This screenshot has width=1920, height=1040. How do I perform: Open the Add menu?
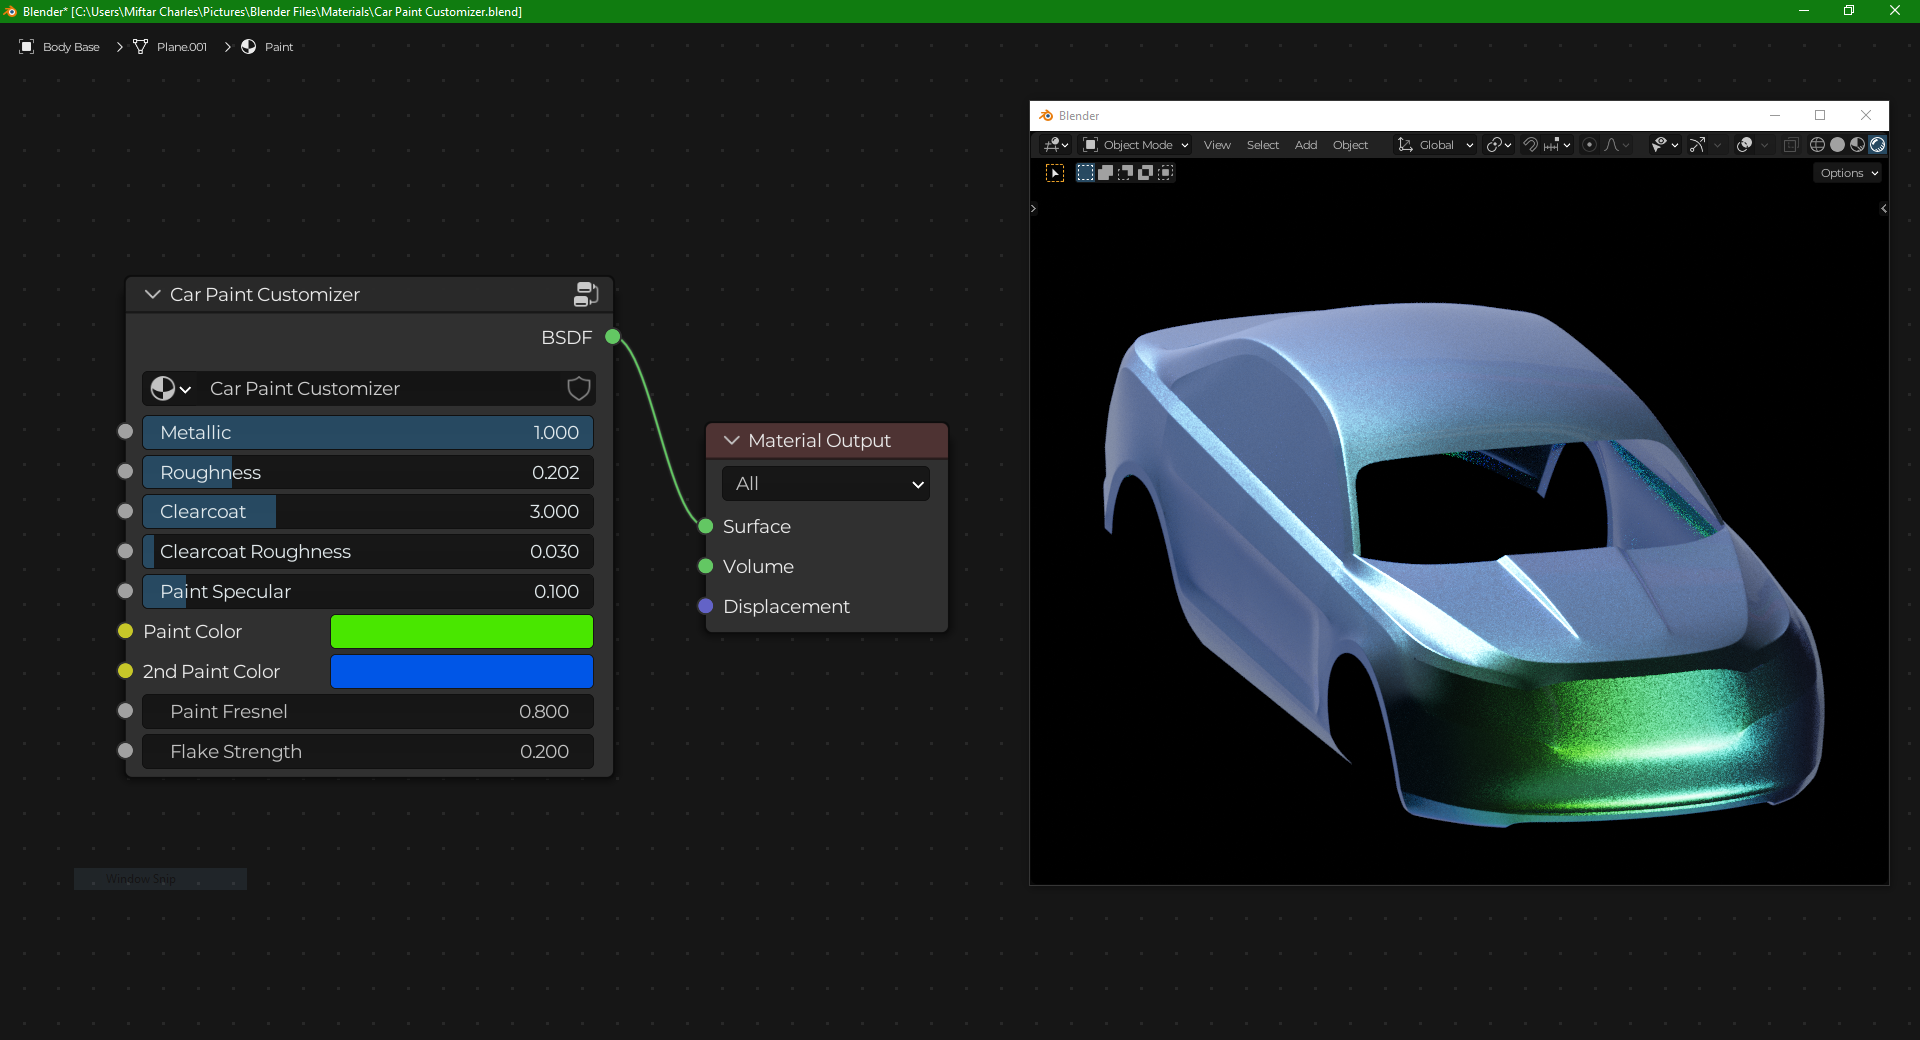pos(1305,145)
